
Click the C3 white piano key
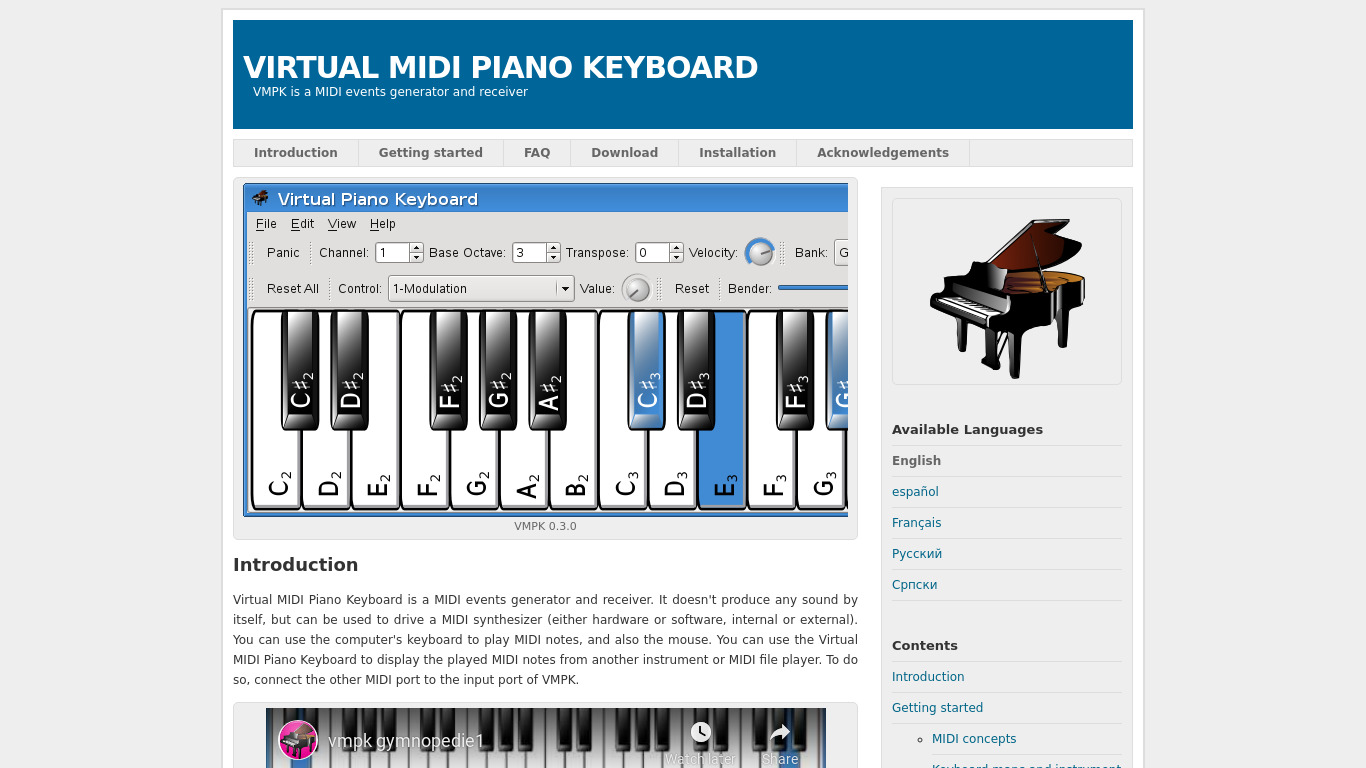(x=623, y=470)
